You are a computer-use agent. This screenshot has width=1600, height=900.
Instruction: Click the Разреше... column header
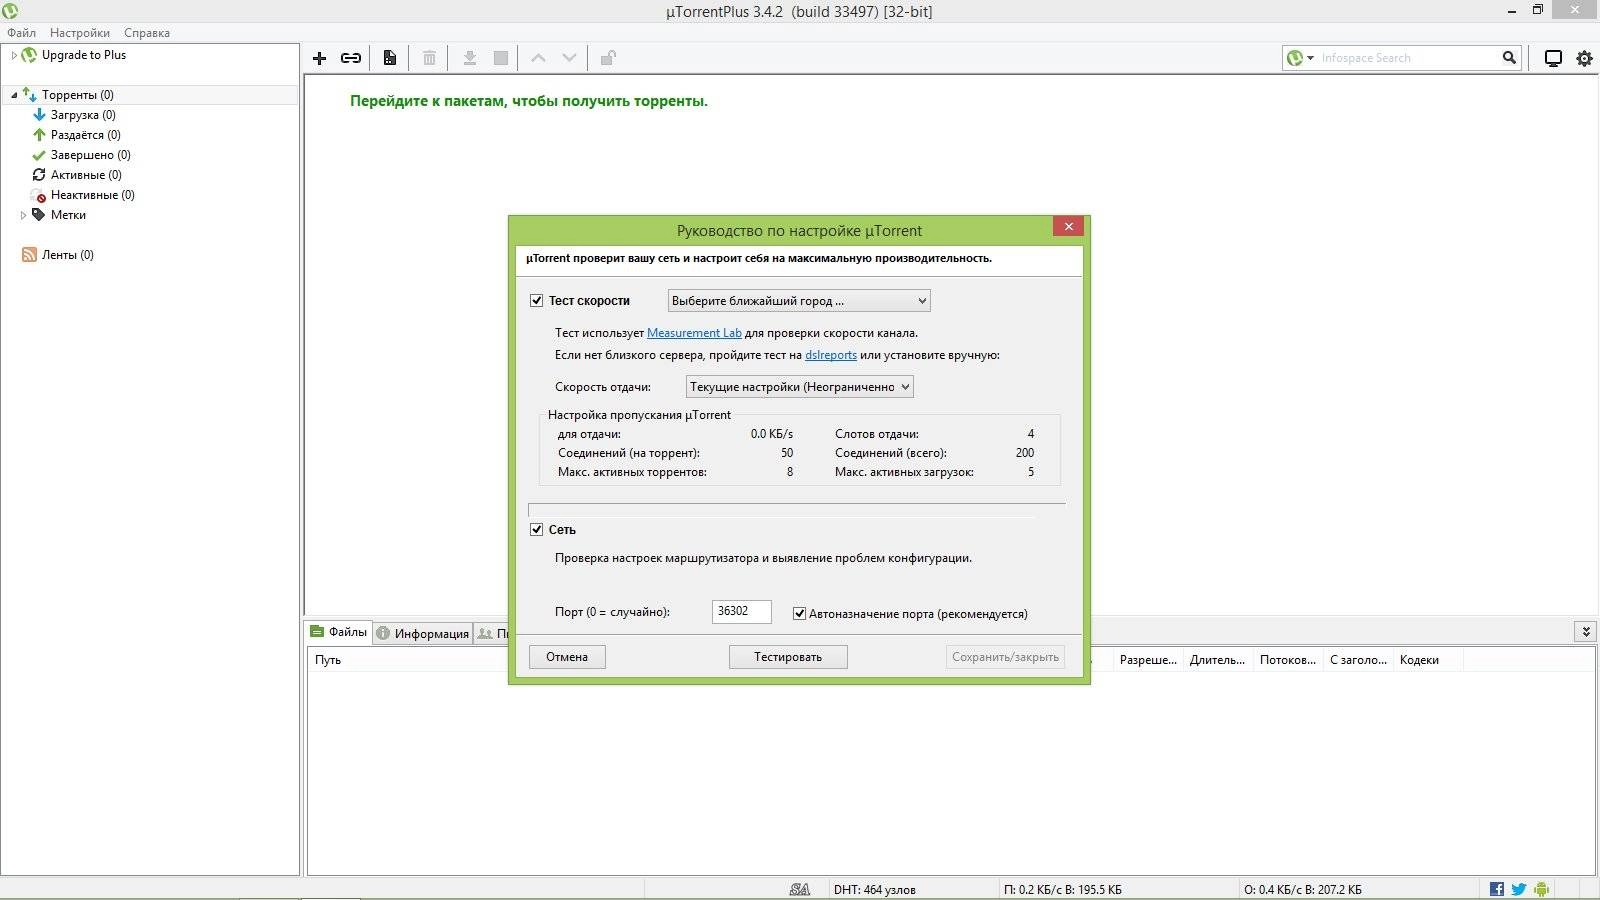(1148, 660)
